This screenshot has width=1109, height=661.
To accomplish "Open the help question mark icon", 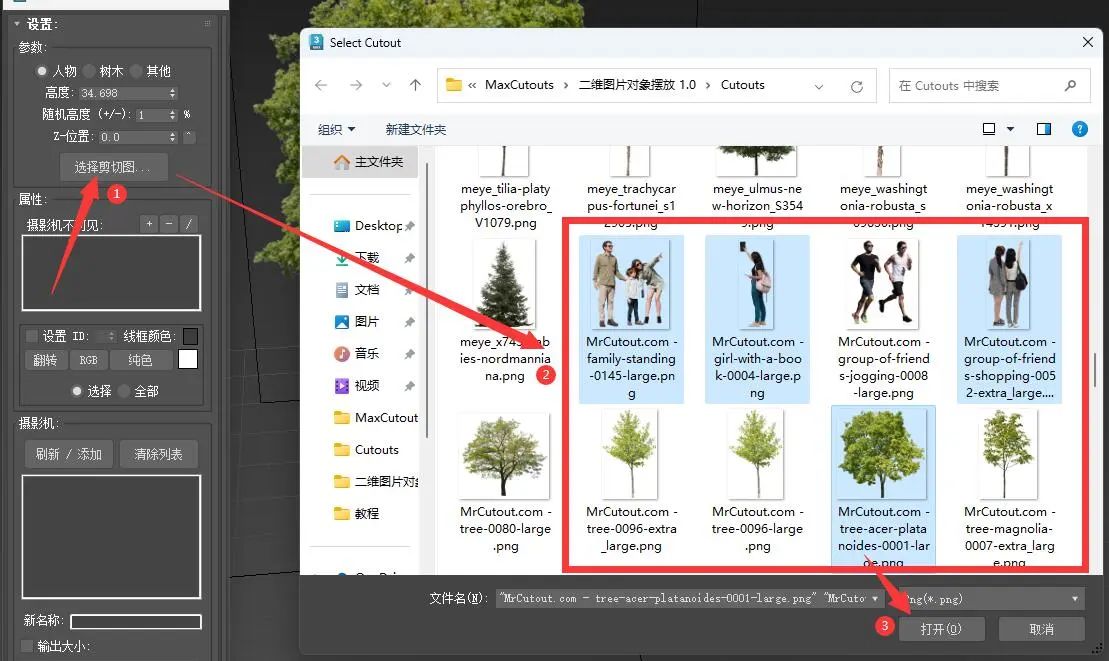I will 1079,129.
